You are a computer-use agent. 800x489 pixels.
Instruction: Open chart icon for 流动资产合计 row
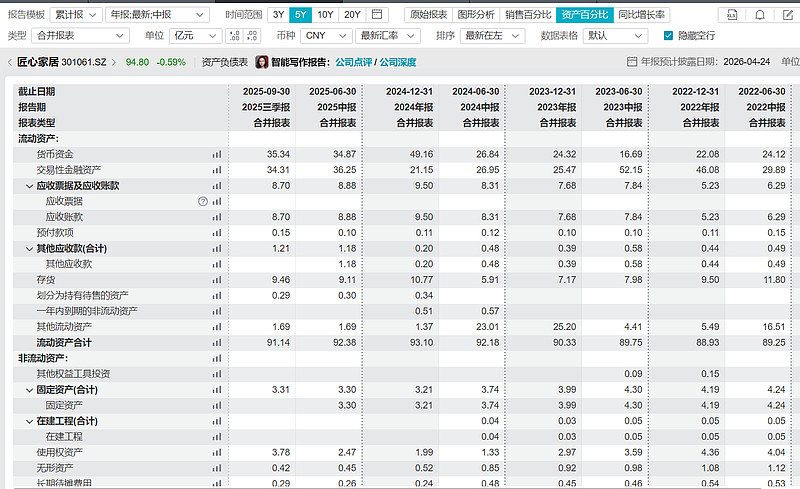pos(216,342)
